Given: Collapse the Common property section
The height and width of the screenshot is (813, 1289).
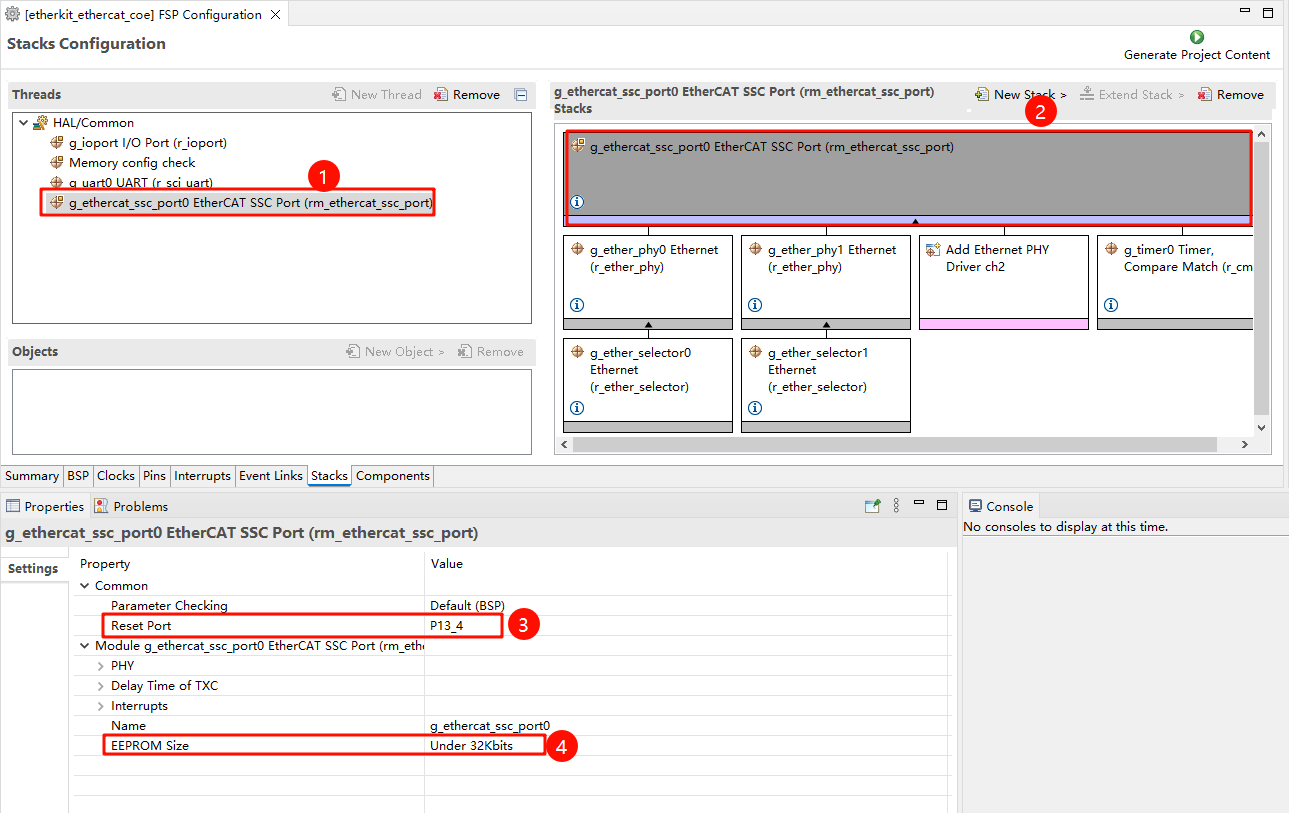Looking at the screenshot, I should [x=85, y=586].
